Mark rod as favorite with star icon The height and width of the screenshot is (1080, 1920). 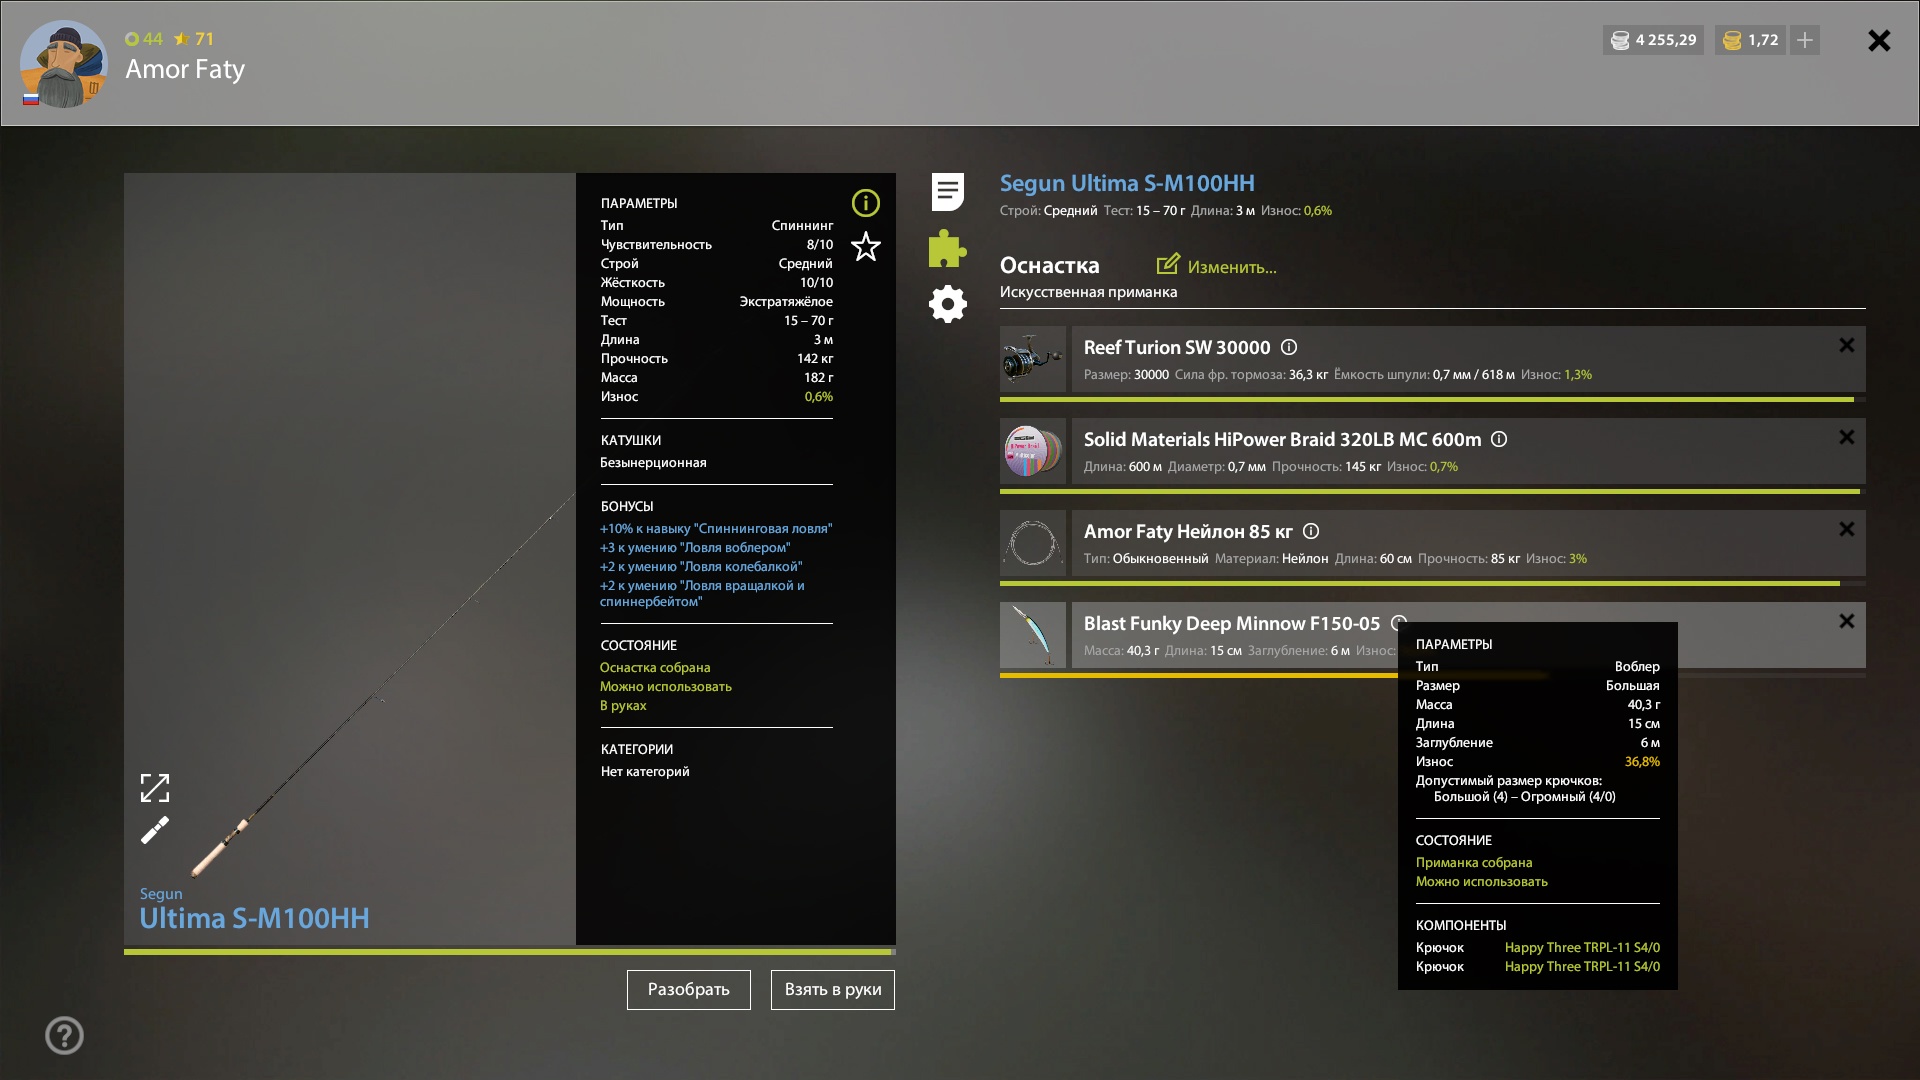(x=865, y=246)
